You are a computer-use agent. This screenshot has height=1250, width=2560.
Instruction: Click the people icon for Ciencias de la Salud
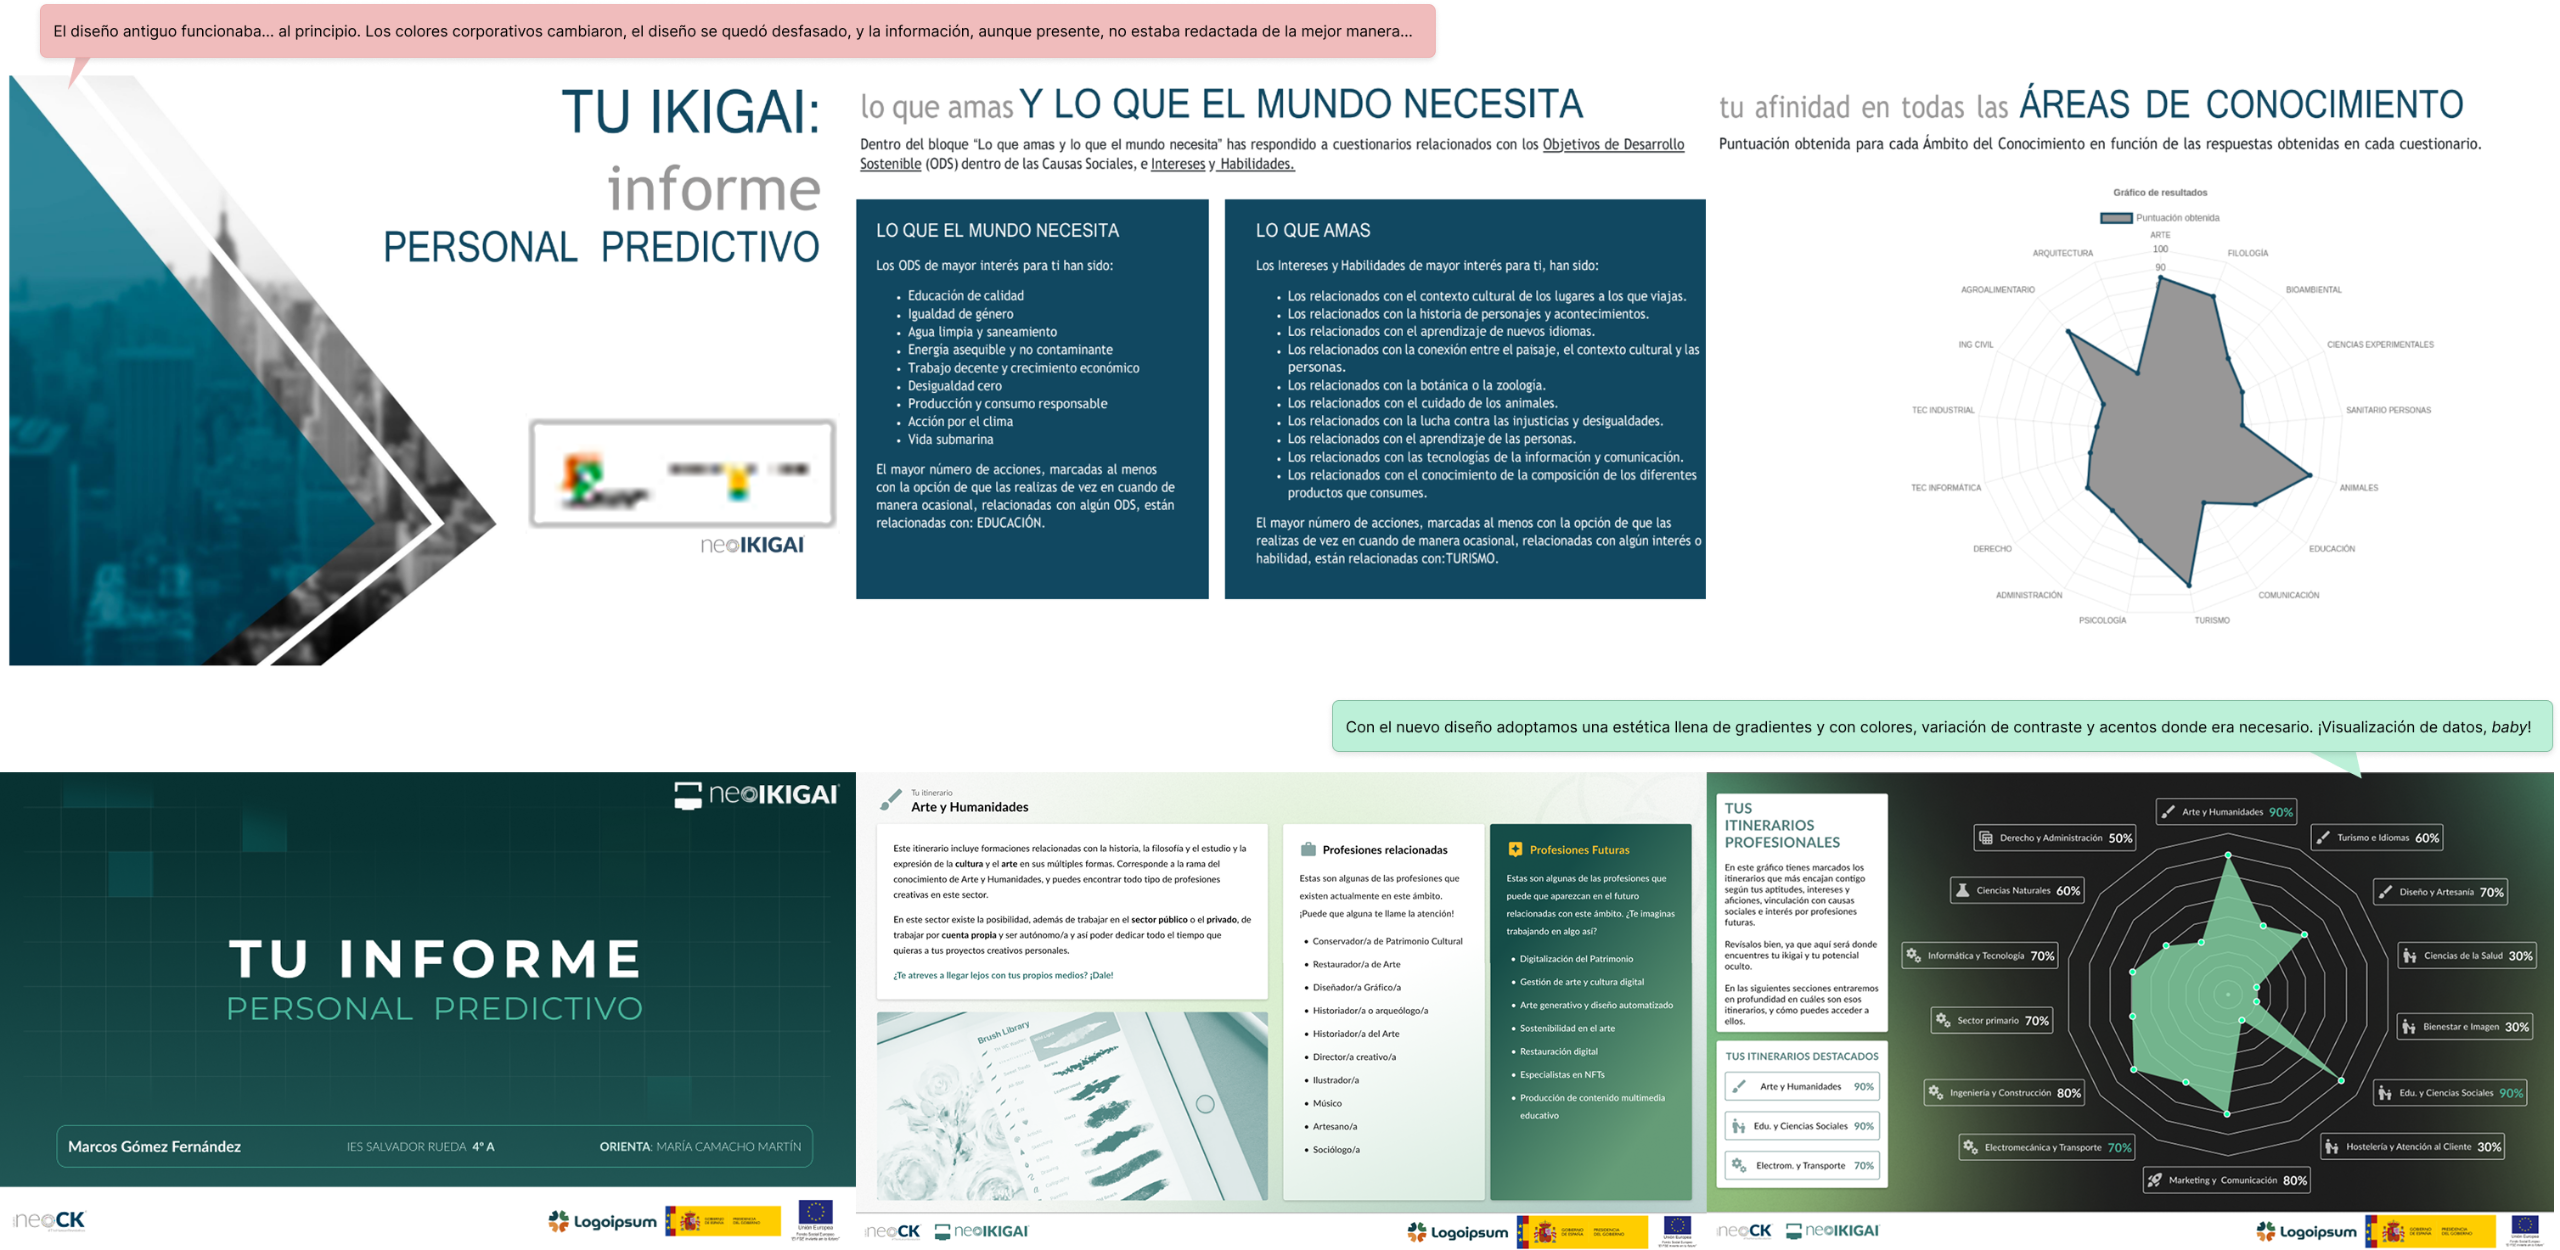coord(2410,954)
